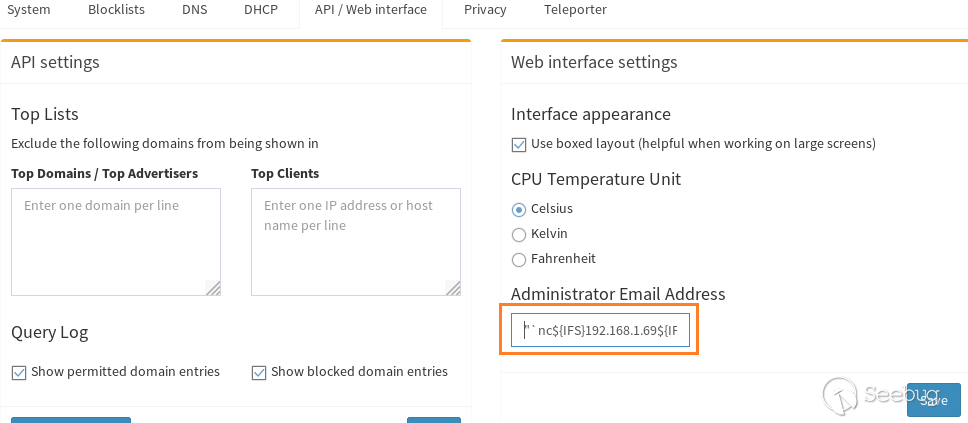The height and width of the screenshot is (423, 968).
Task: Click the Administrator Email Address label
Action: 618,294
